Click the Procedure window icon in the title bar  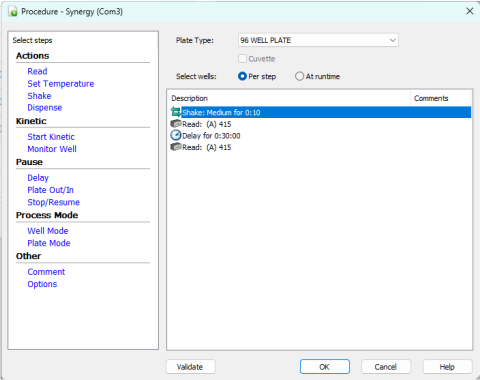13,12
